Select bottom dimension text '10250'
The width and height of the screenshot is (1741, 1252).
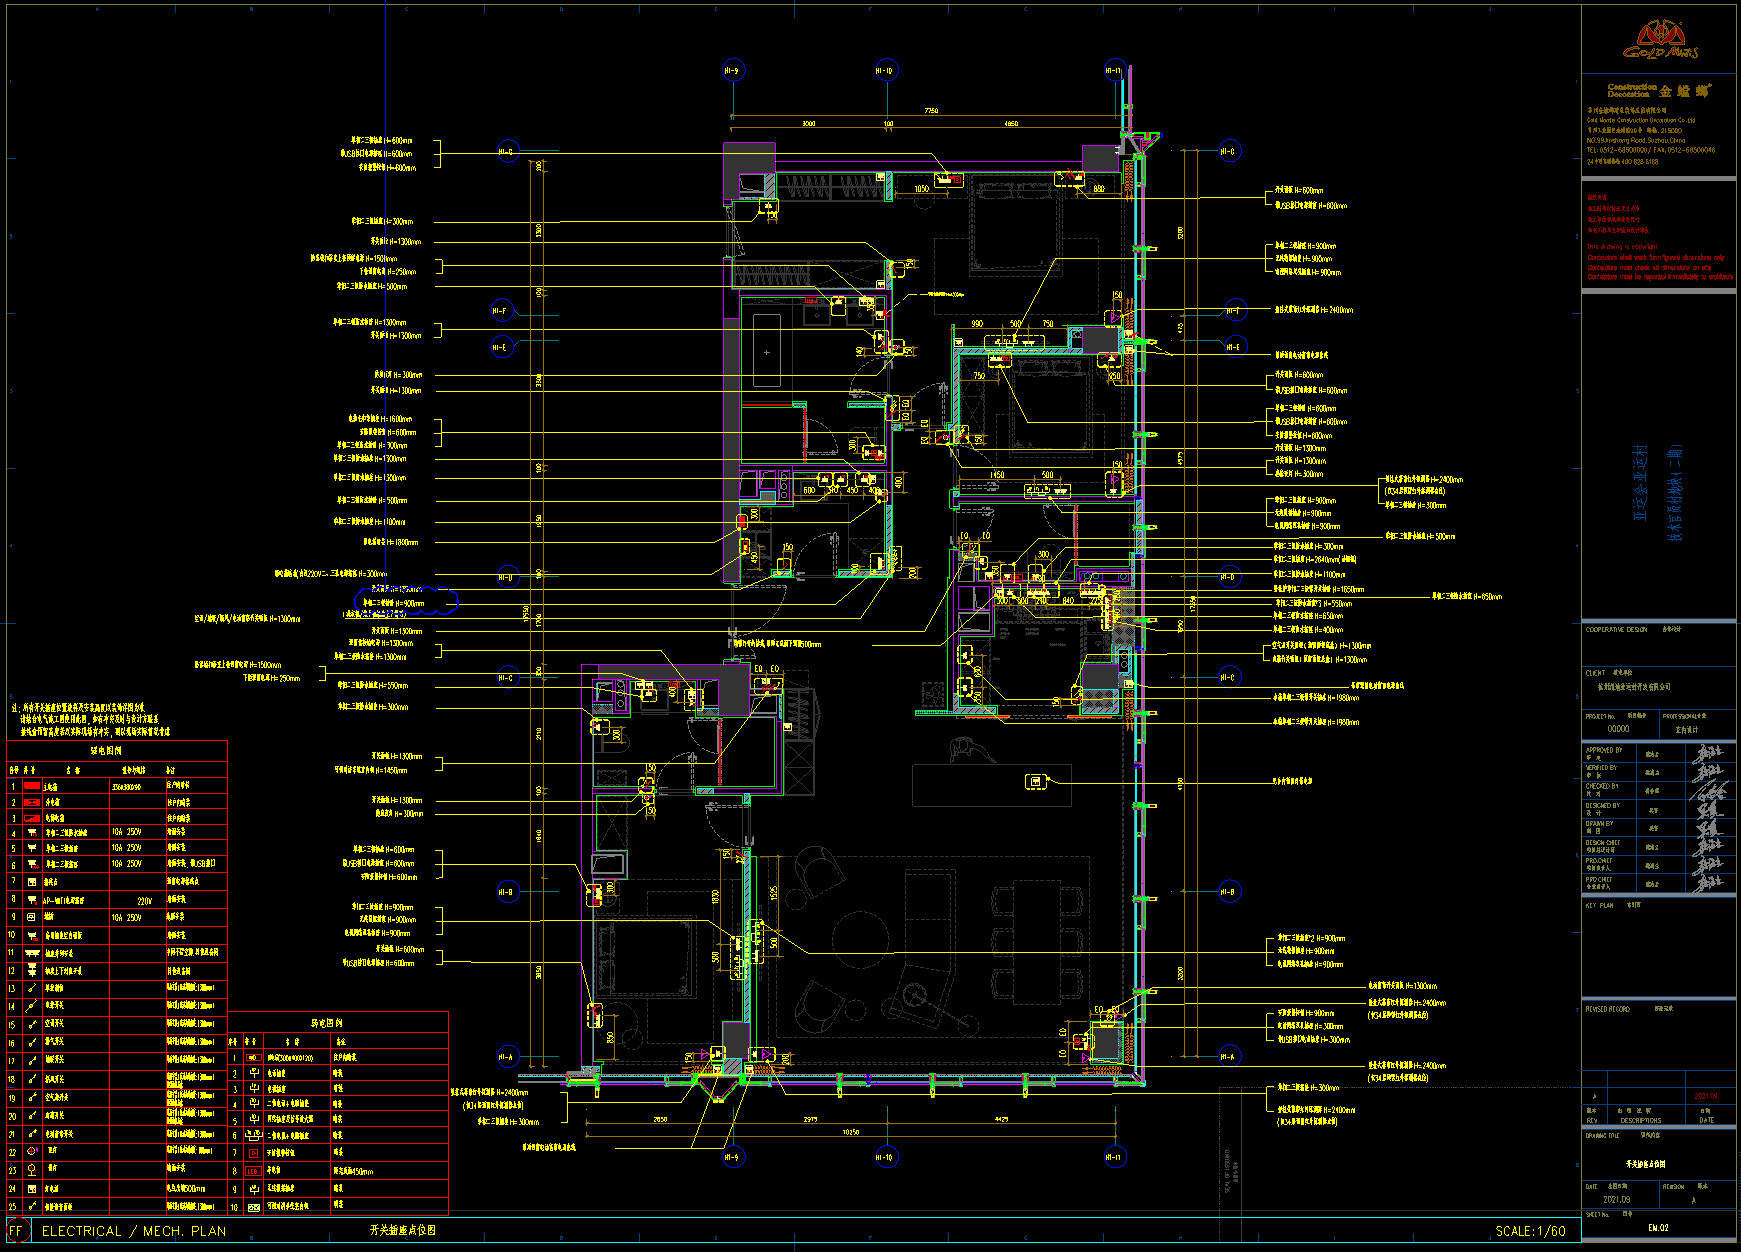(850, 1132)
